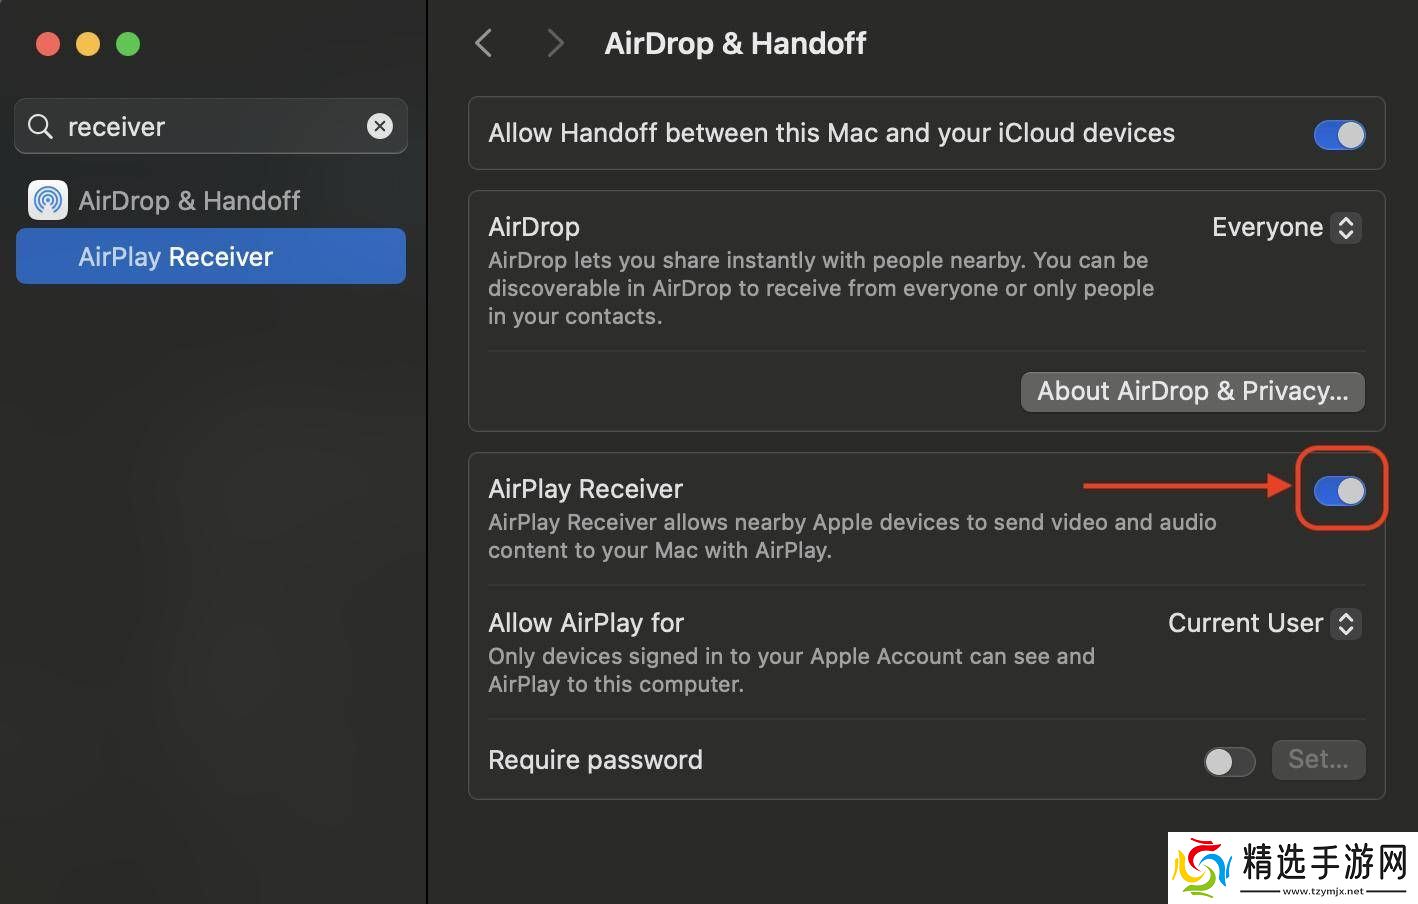Click the yellow minimize window button
Viewport: 1418px width, 904px height.
tap(88, 44)
